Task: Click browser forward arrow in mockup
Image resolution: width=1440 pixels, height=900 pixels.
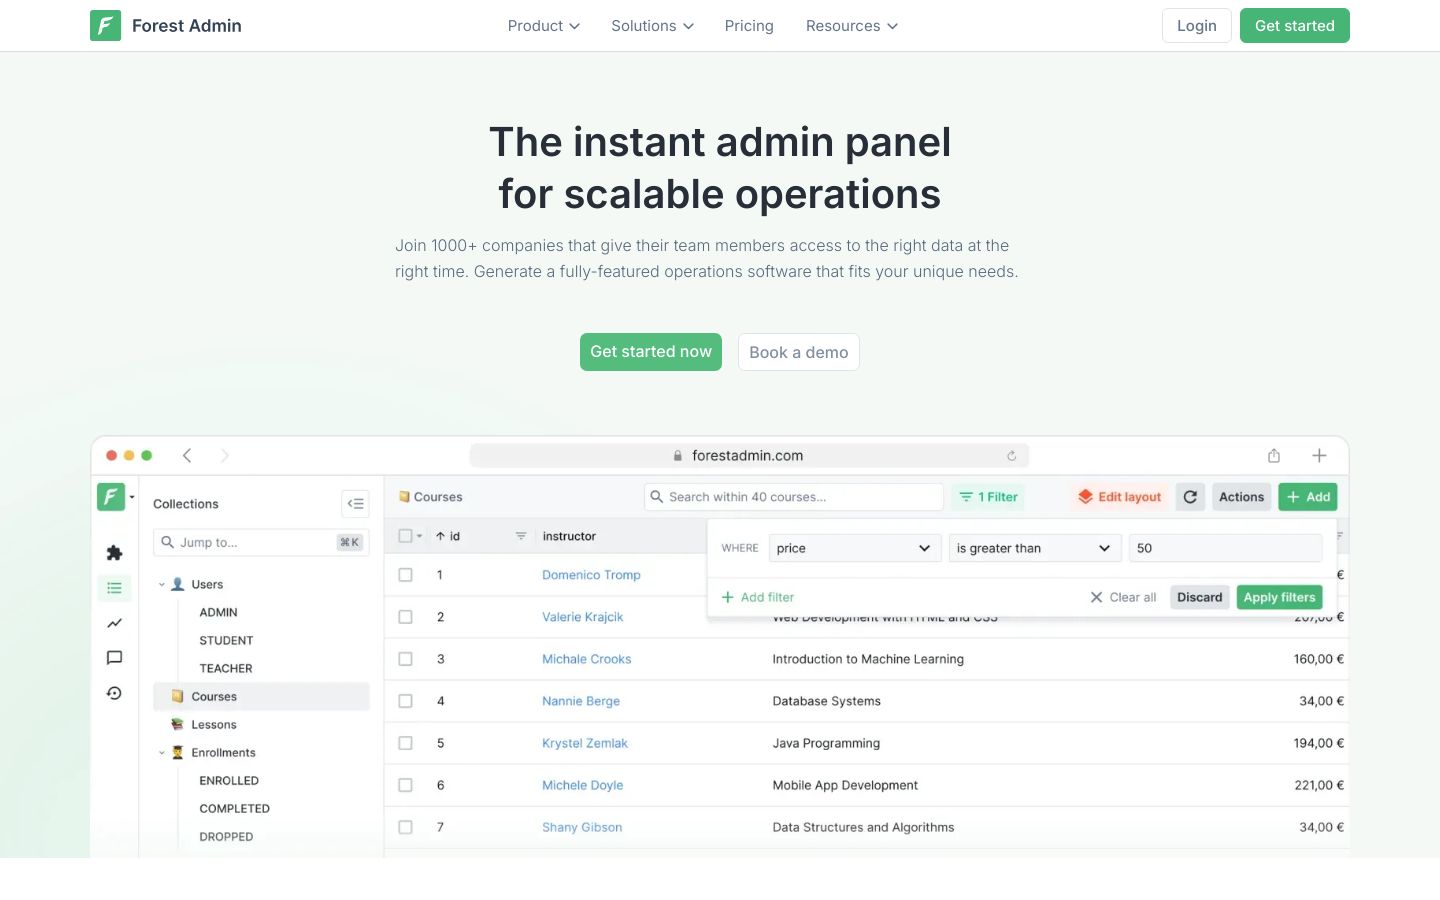Action: tap(225, 456)
